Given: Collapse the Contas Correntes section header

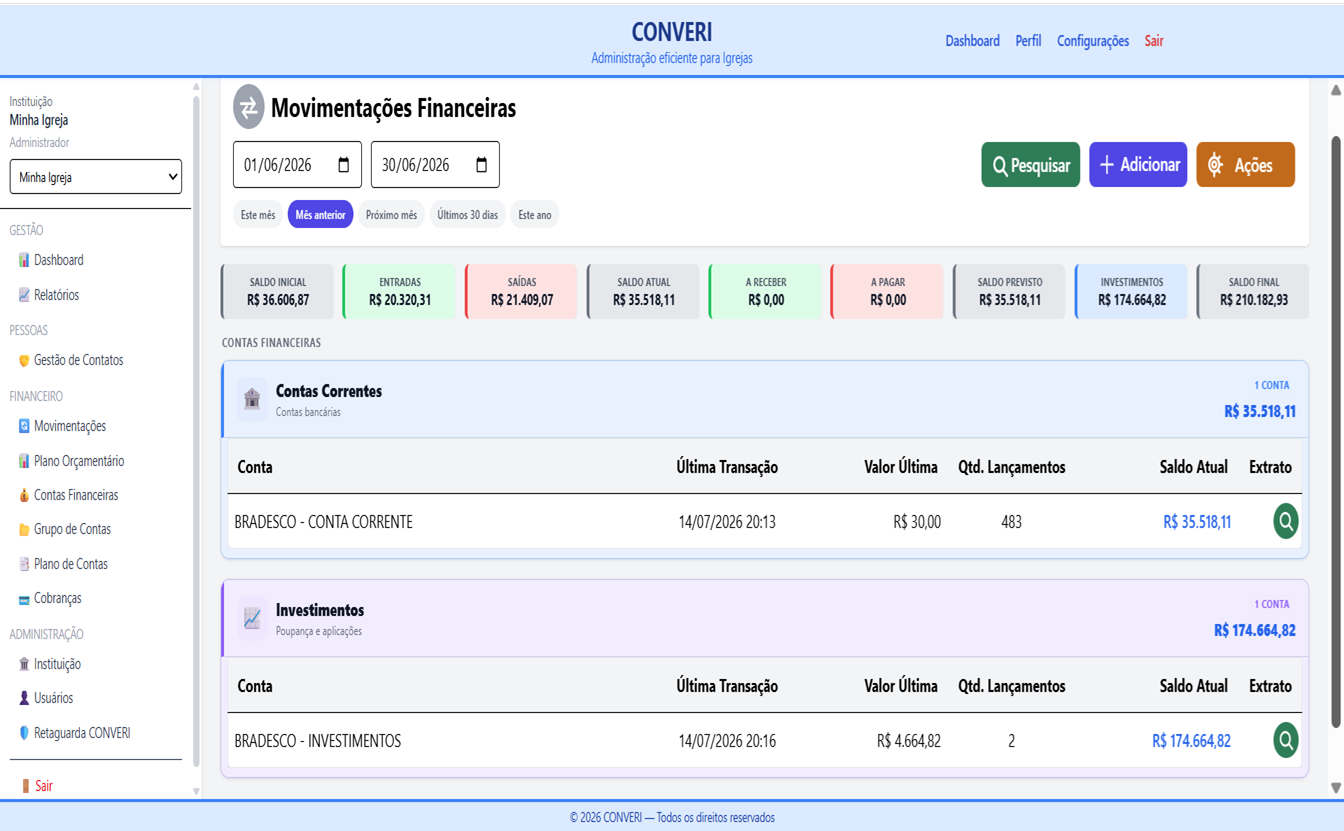Looking at the screenshot, I should click(765, 399).
